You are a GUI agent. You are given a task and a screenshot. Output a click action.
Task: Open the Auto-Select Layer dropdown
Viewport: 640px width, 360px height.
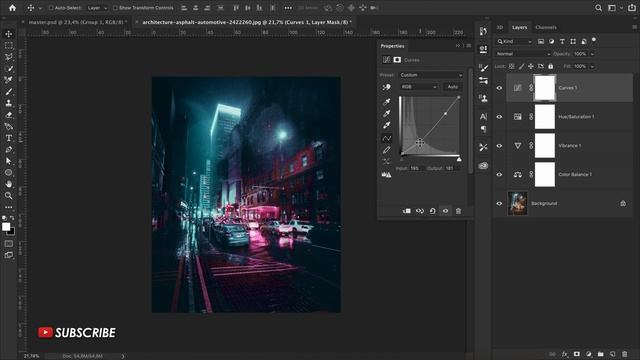pyautogui.click(x=97, y=8)
